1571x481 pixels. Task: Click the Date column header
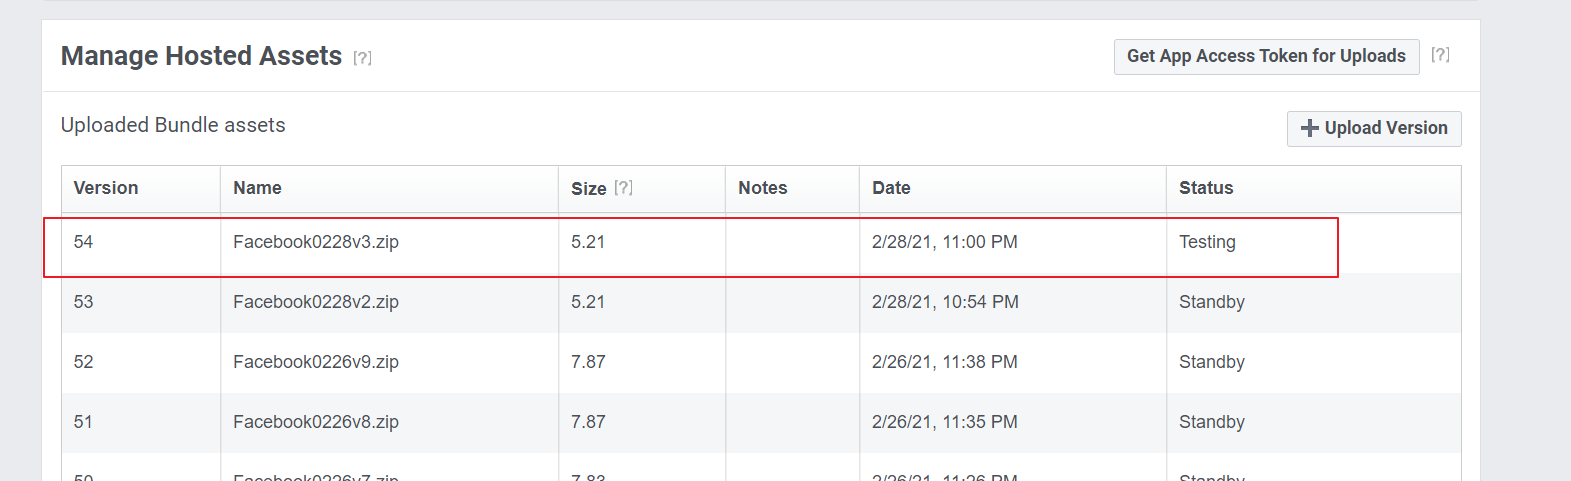pos(891,188)
